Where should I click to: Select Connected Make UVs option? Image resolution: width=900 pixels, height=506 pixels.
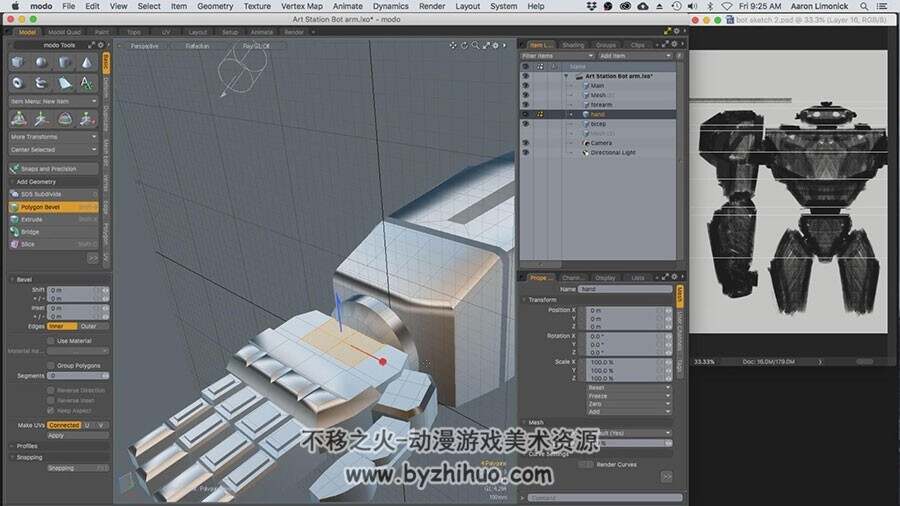tap(64, 425)
